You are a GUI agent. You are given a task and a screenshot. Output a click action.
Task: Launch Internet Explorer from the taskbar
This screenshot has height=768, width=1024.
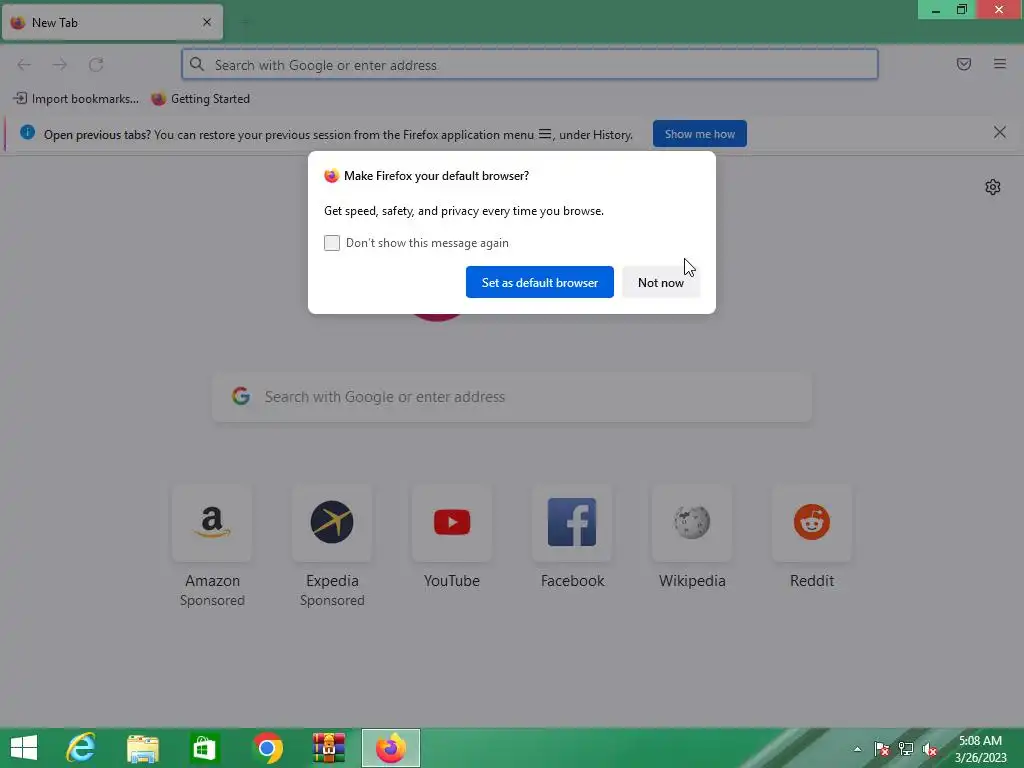click(81, 748)
